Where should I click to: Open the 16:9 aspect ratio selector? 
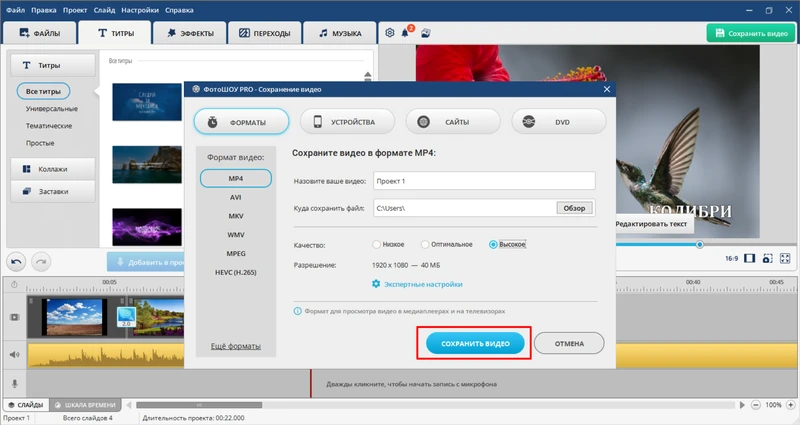[x=731, y=259]
